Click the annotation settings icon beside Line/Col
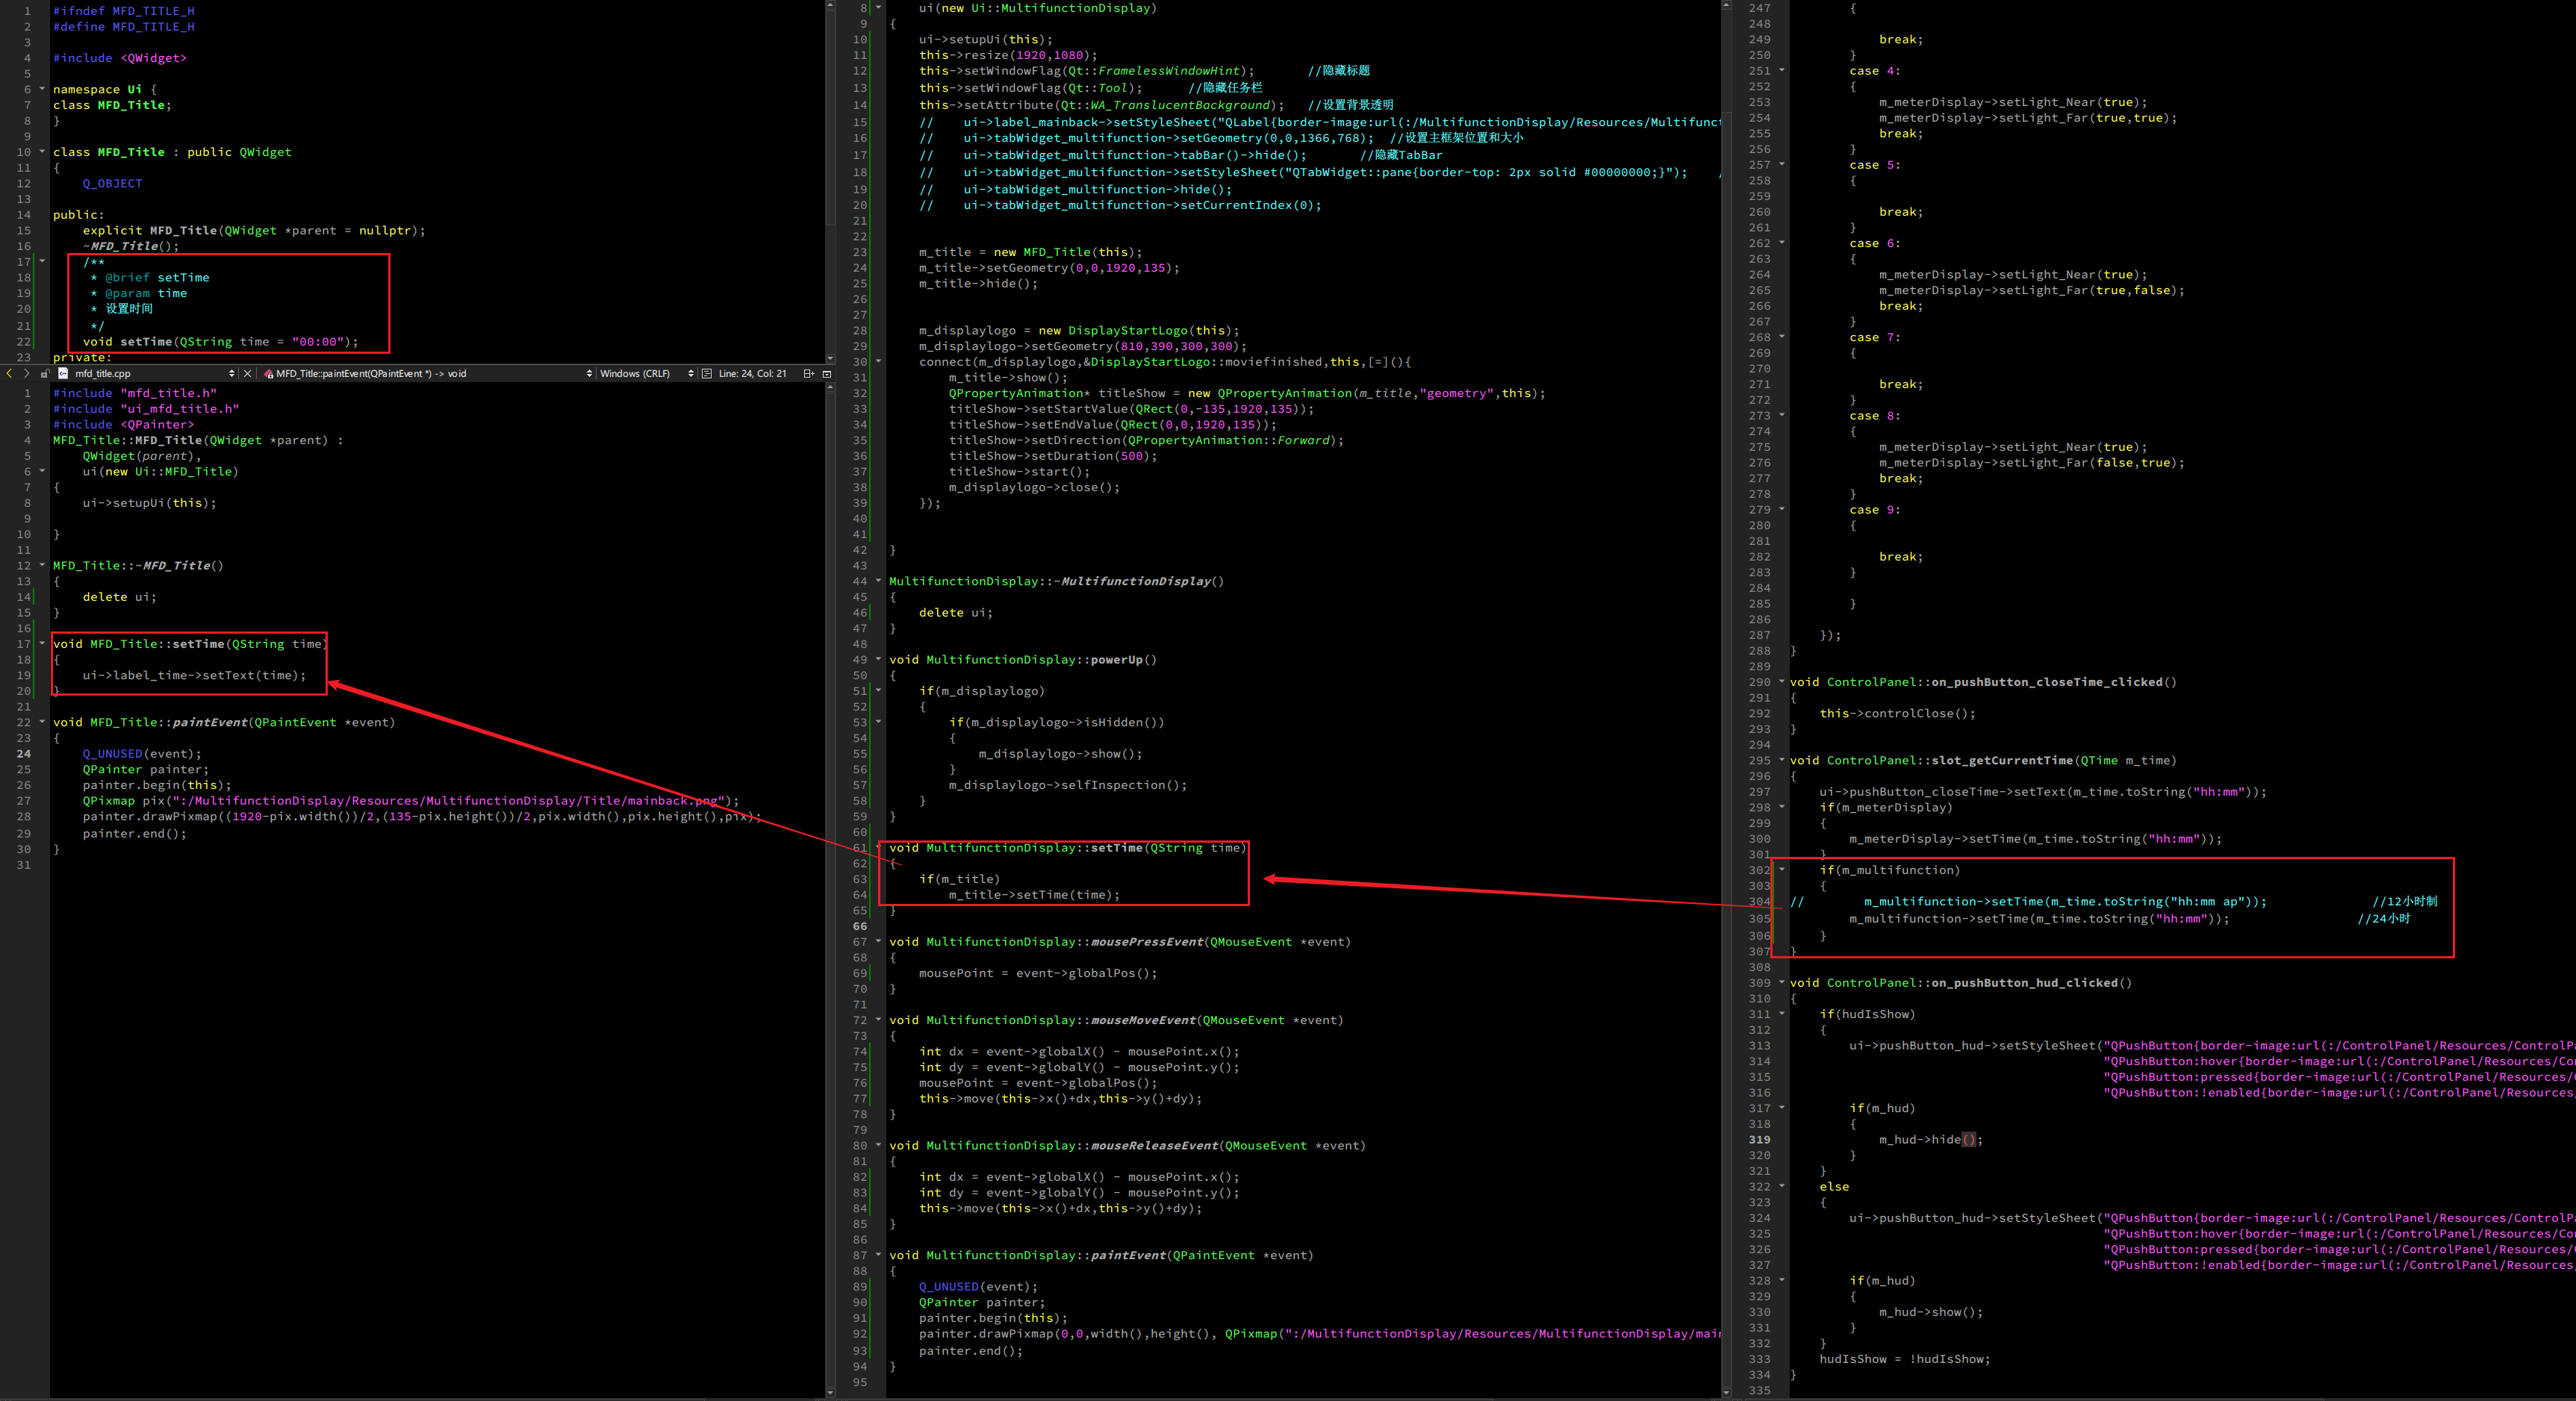The image size is (2576, 1401). tap(707, 374)
